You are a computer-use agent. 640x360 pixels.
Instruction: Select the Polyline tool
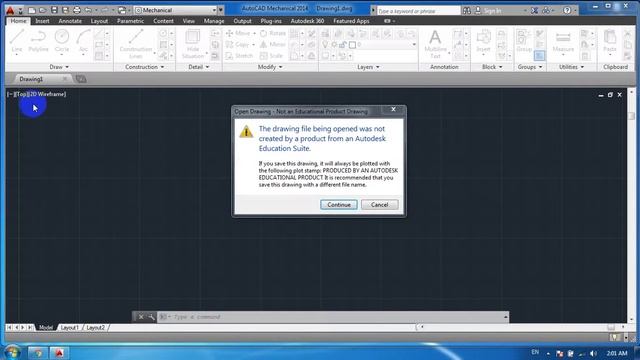click(x=38, y=41)
